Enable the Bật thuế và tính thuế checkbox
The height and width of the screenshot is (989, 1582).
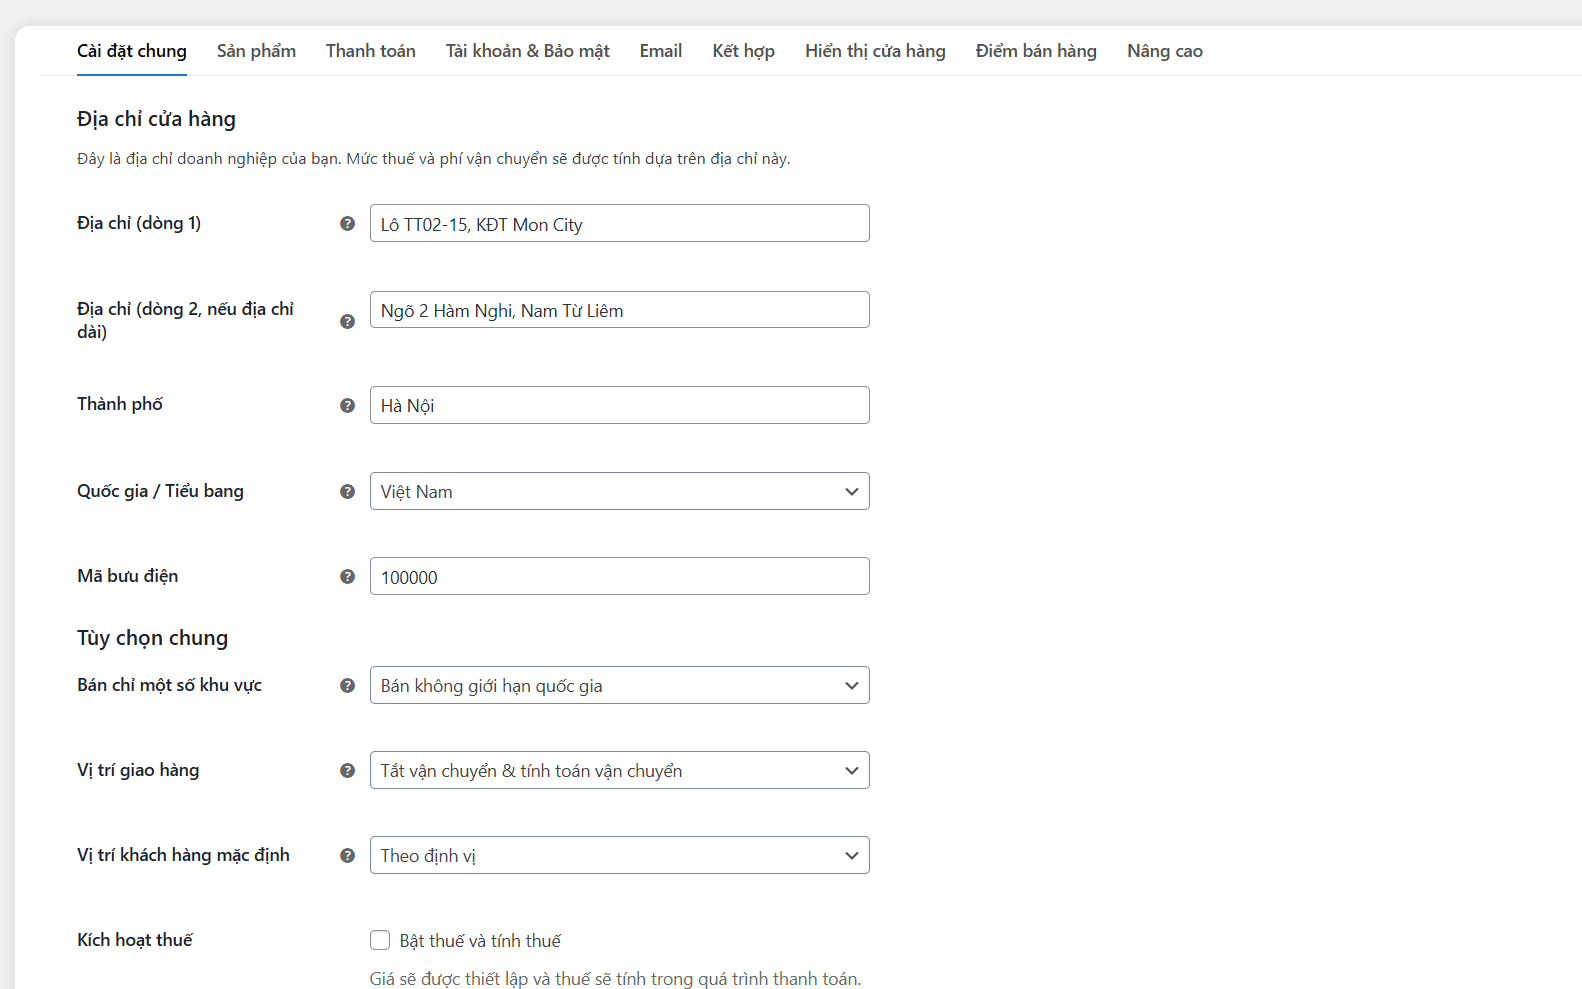point(380,940)
